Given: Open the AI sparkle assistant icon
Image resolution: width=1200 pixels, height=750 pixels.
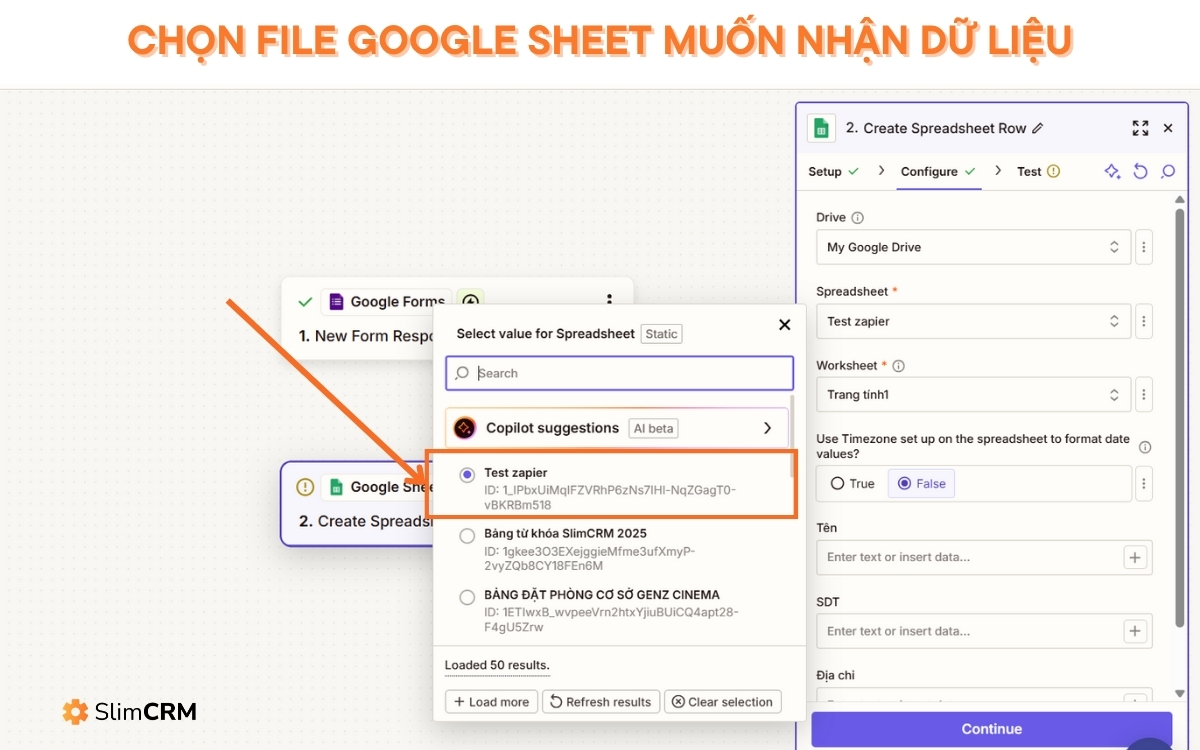Looking at the screenshot, I should pyautogui.click(x=1112, y=171).
